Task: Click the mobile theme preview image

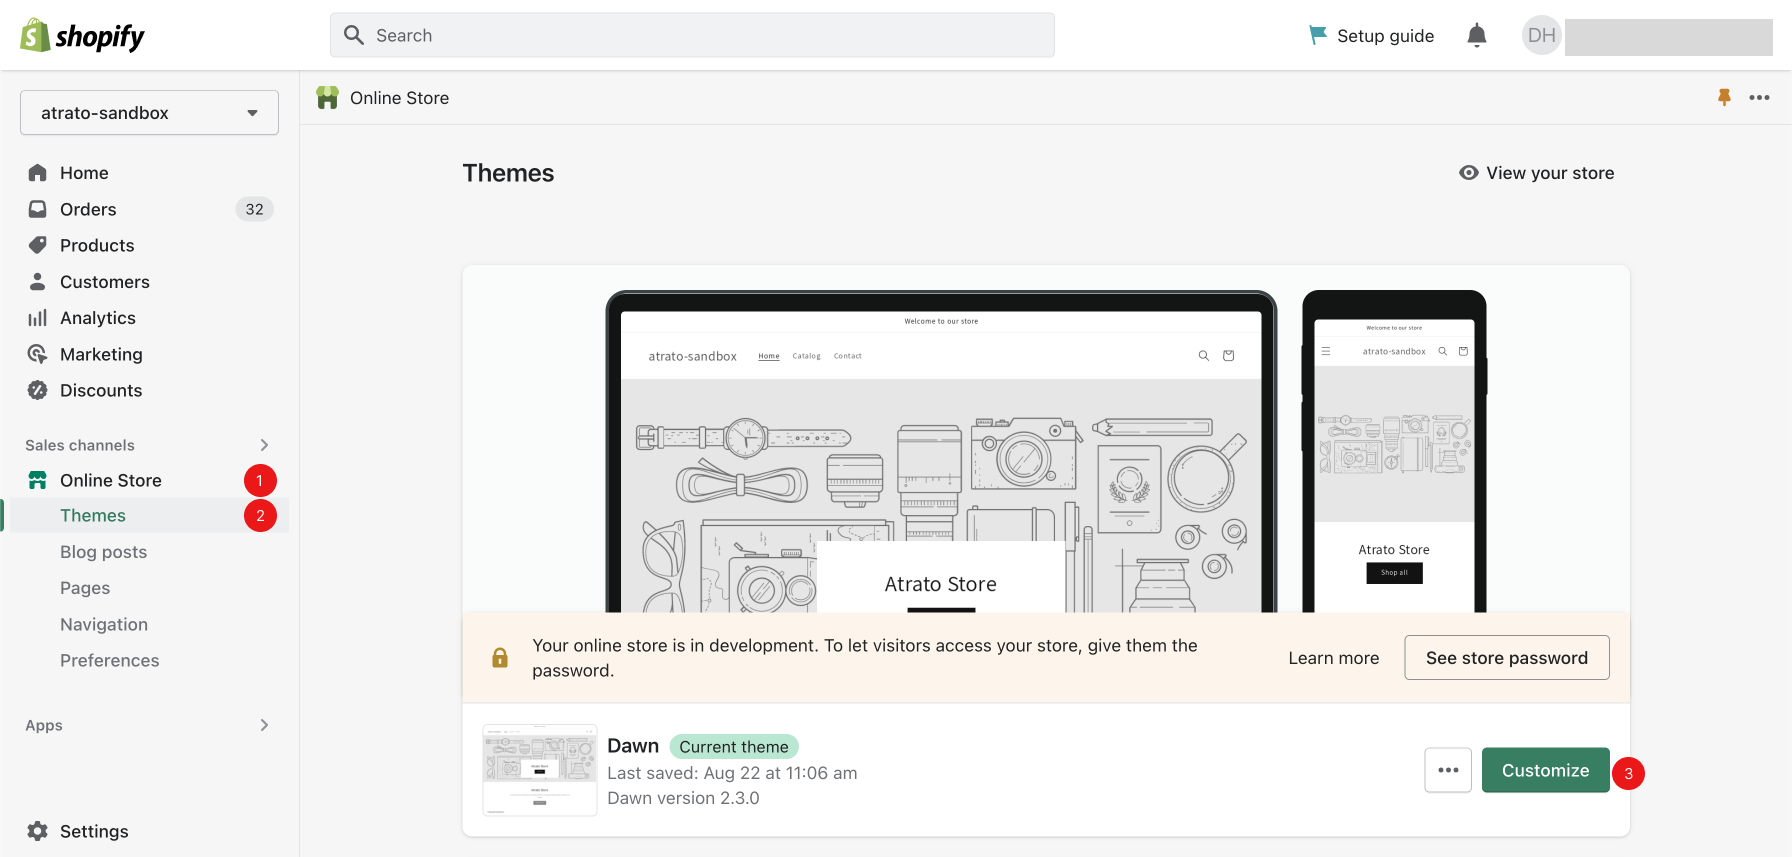Action: [1394, 451]
